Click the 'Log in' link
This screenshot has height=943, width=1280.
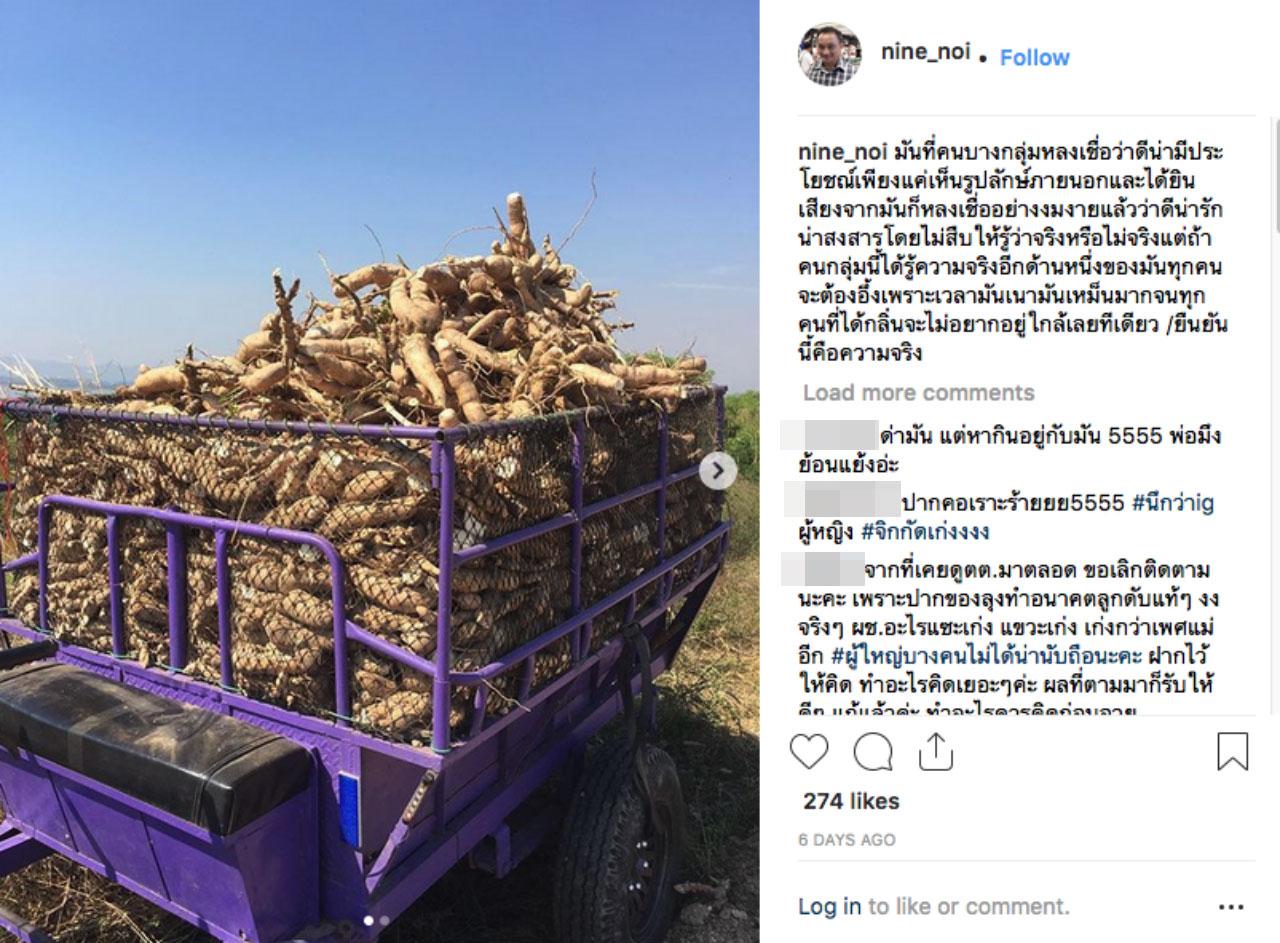click(x=829, y=907)
